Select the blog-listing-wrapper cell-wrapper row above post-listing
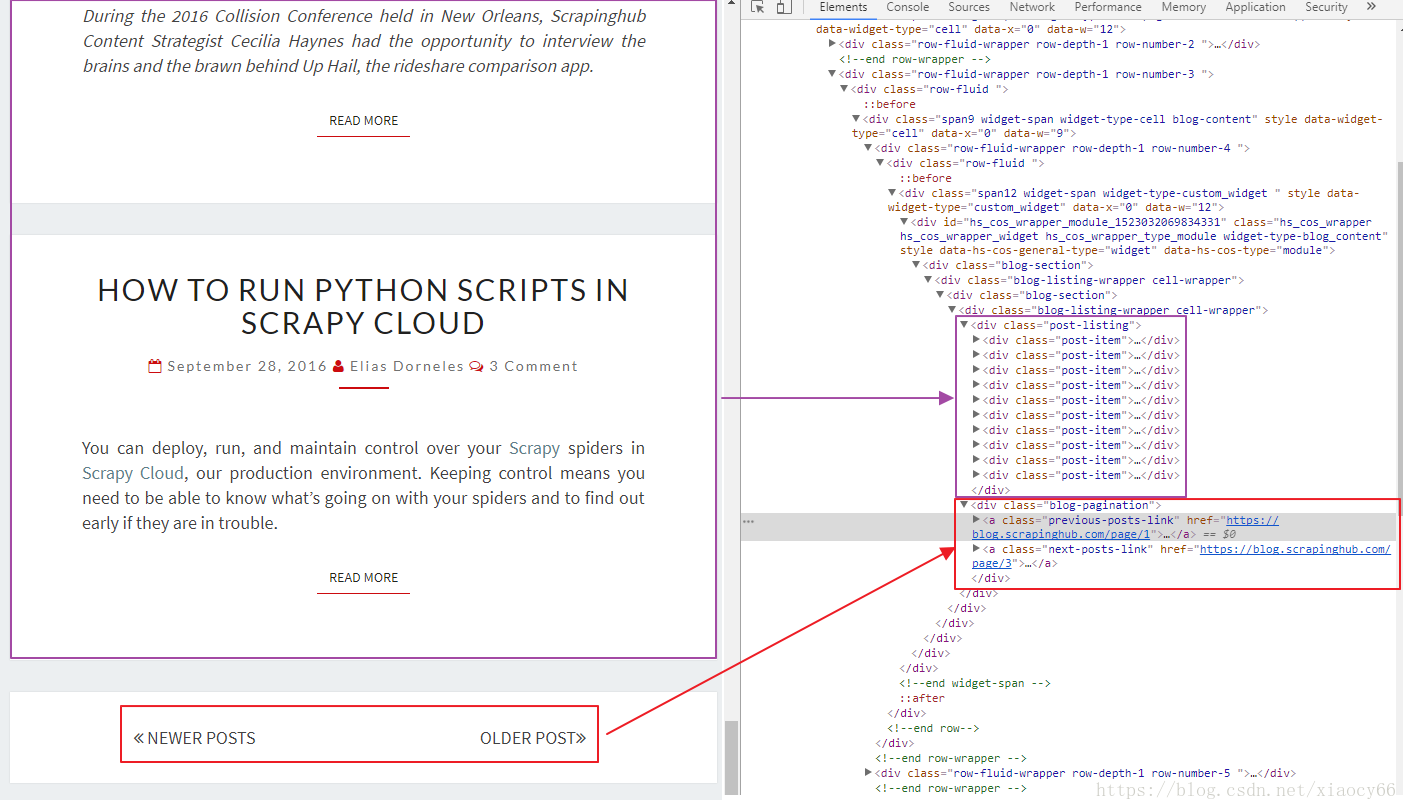The image size is (1407, 810). click(1107, 310)
